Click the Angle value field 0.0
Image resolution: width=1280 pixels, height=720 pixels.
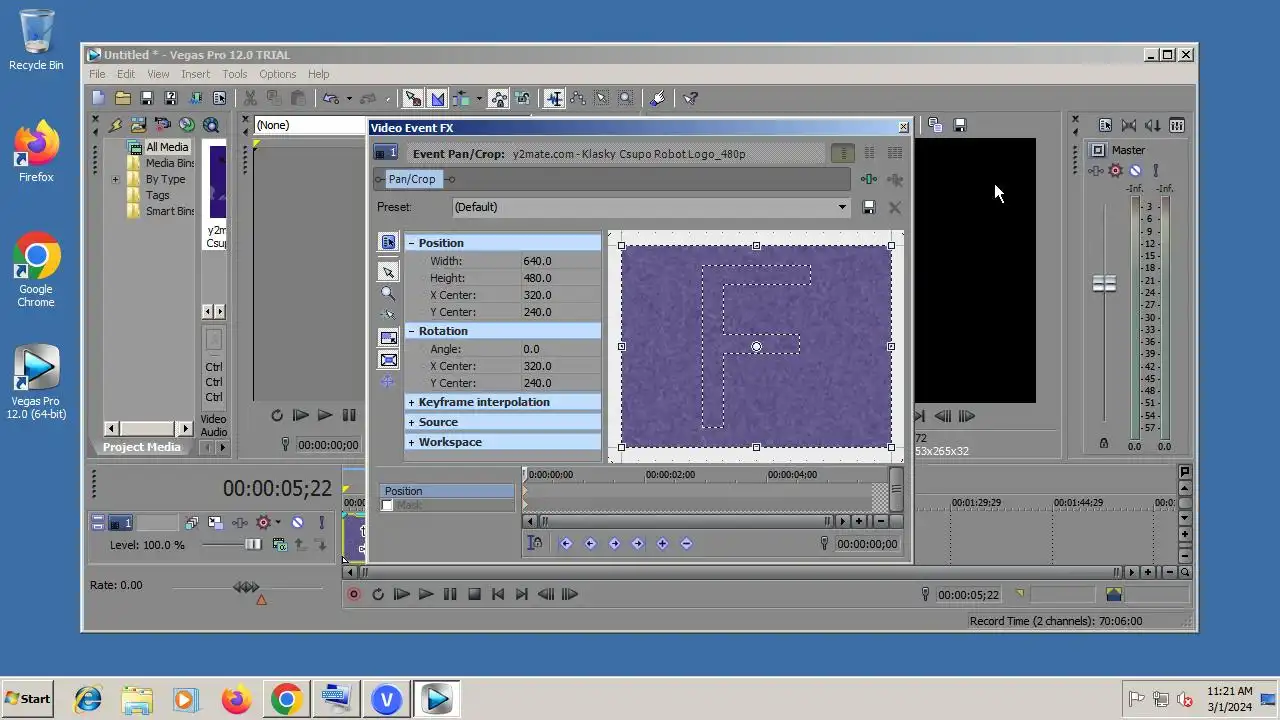[560, 349]
